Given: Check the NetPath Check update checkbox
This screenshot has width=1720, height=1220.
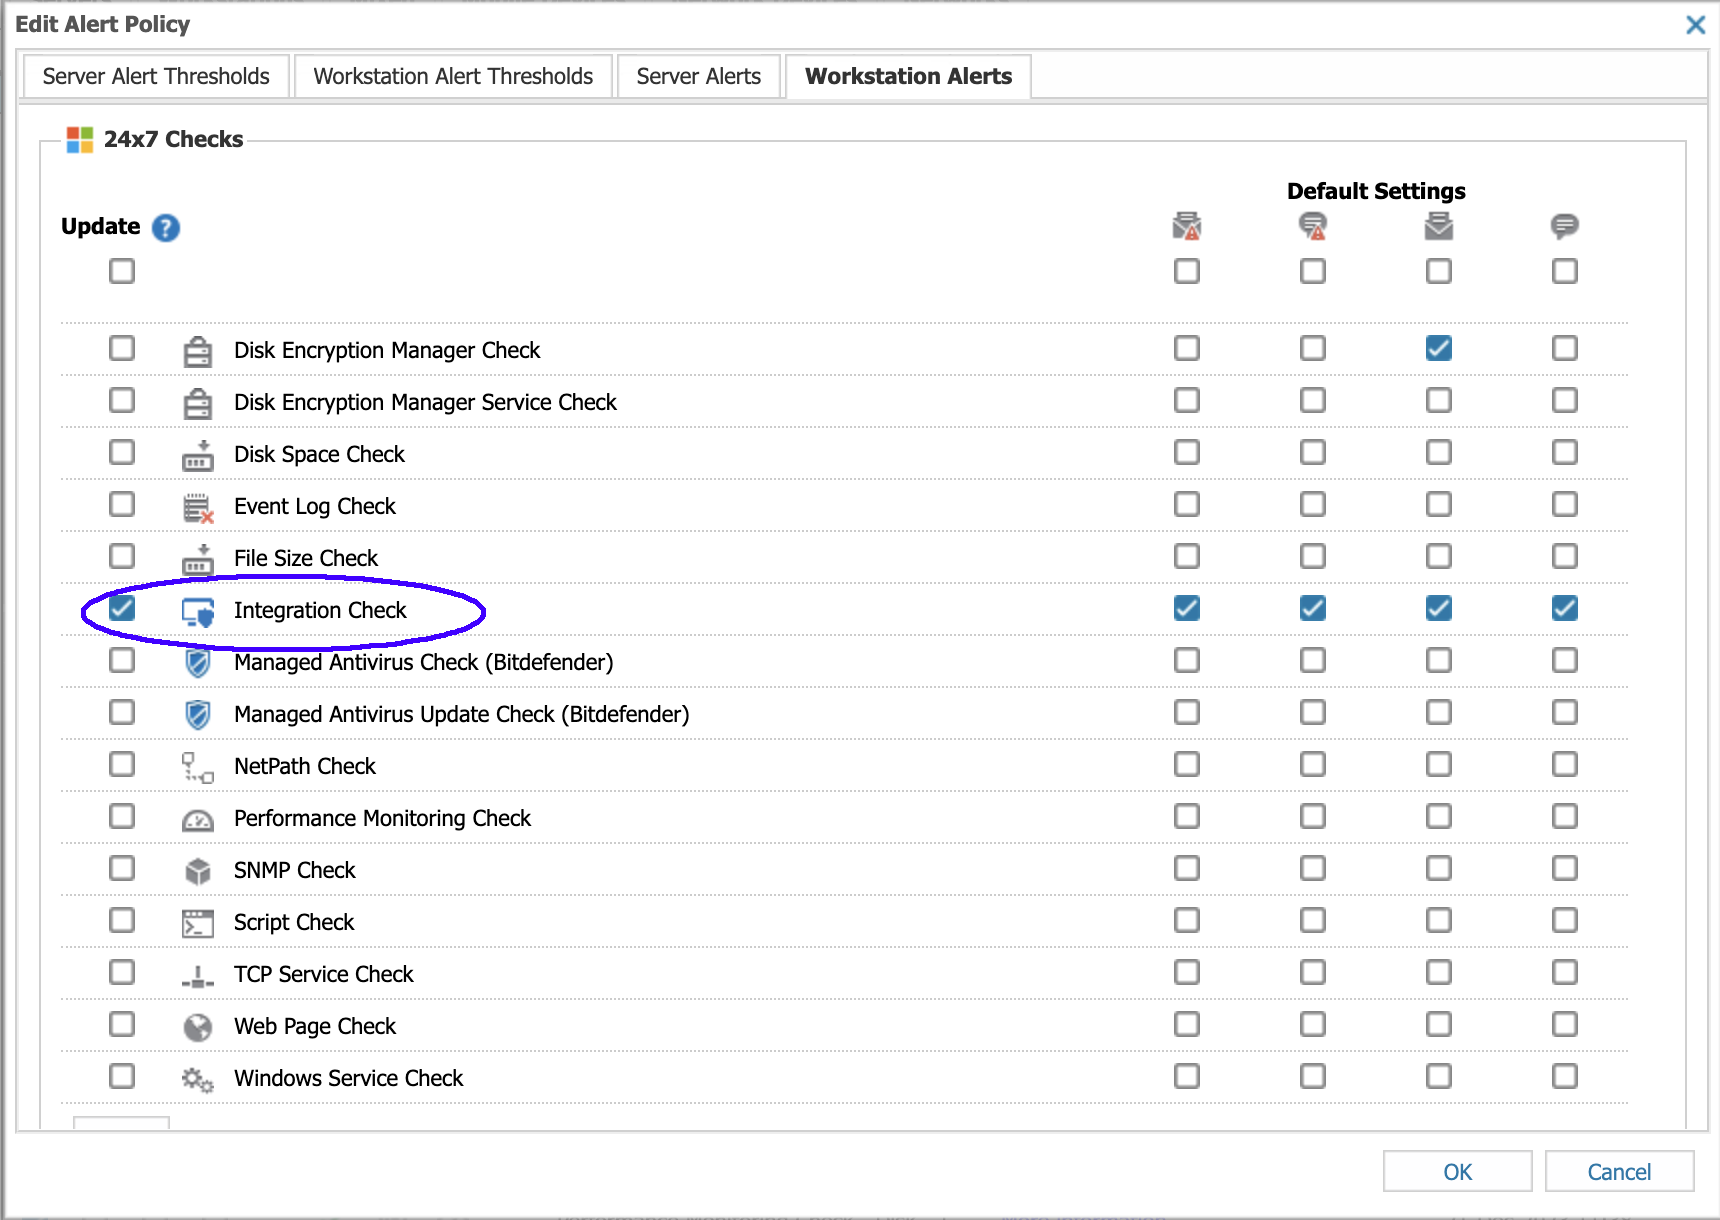Looking at the screenshot, I should [121, 763].
